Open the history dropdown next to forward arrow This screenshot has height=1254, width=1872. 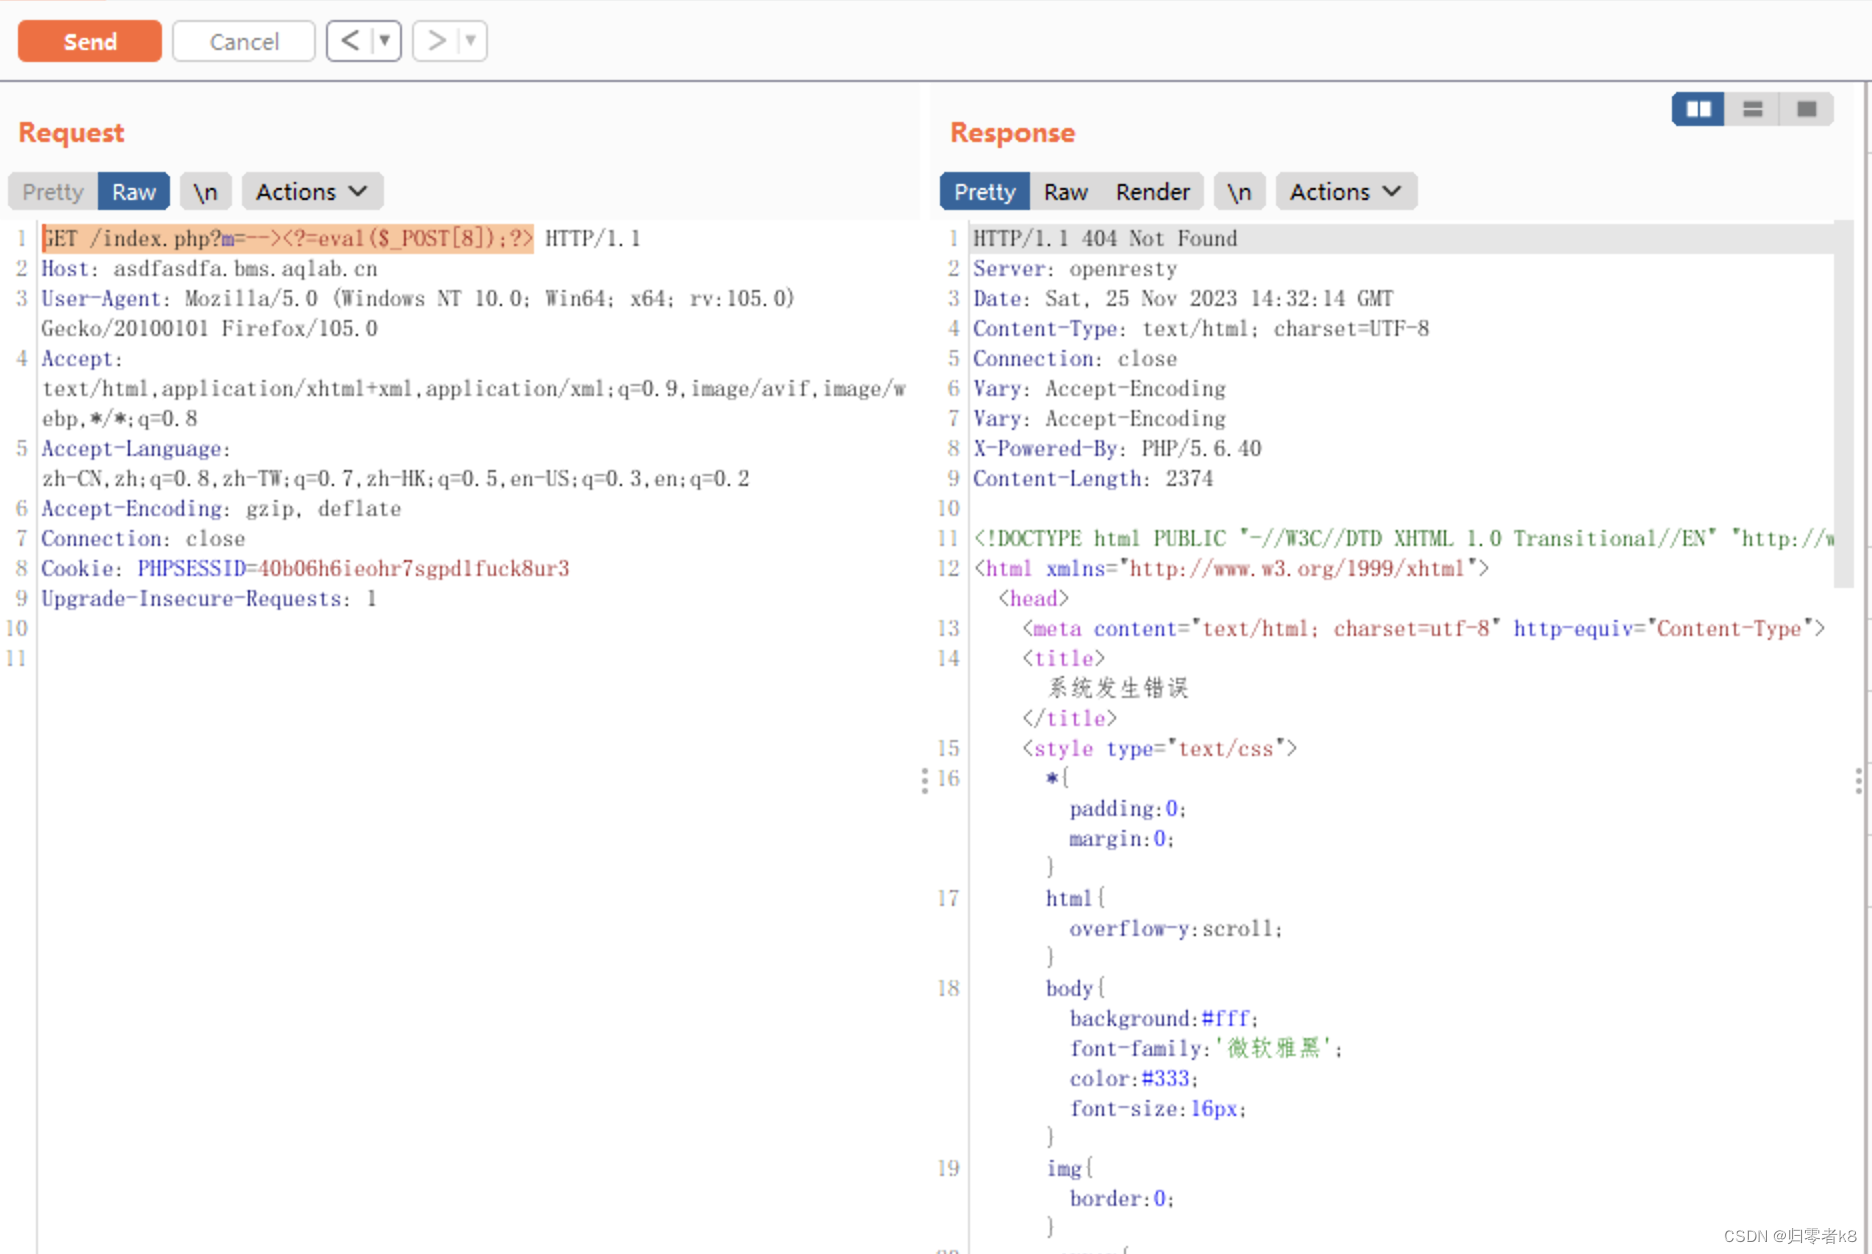468,41
